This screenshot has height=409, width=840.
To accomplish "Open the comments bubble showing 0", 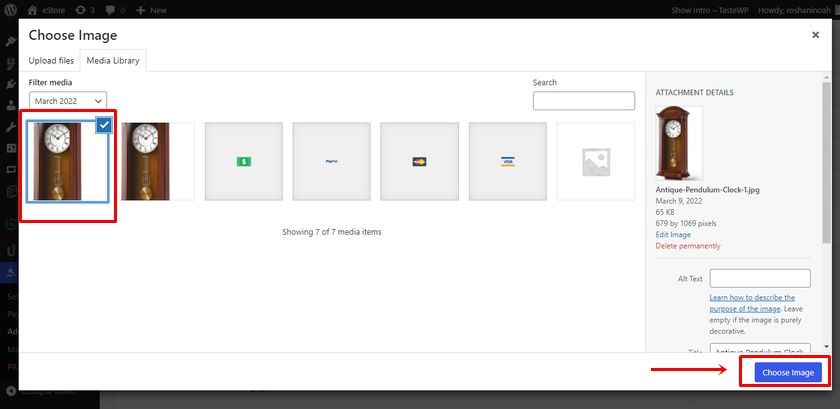I will pos(115,10).
